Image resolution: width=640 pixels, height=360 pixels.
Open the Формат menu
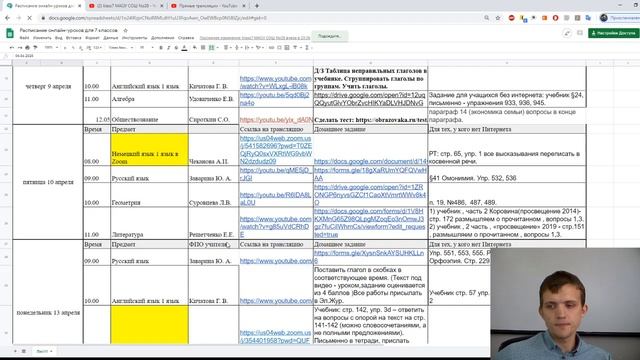92,38
